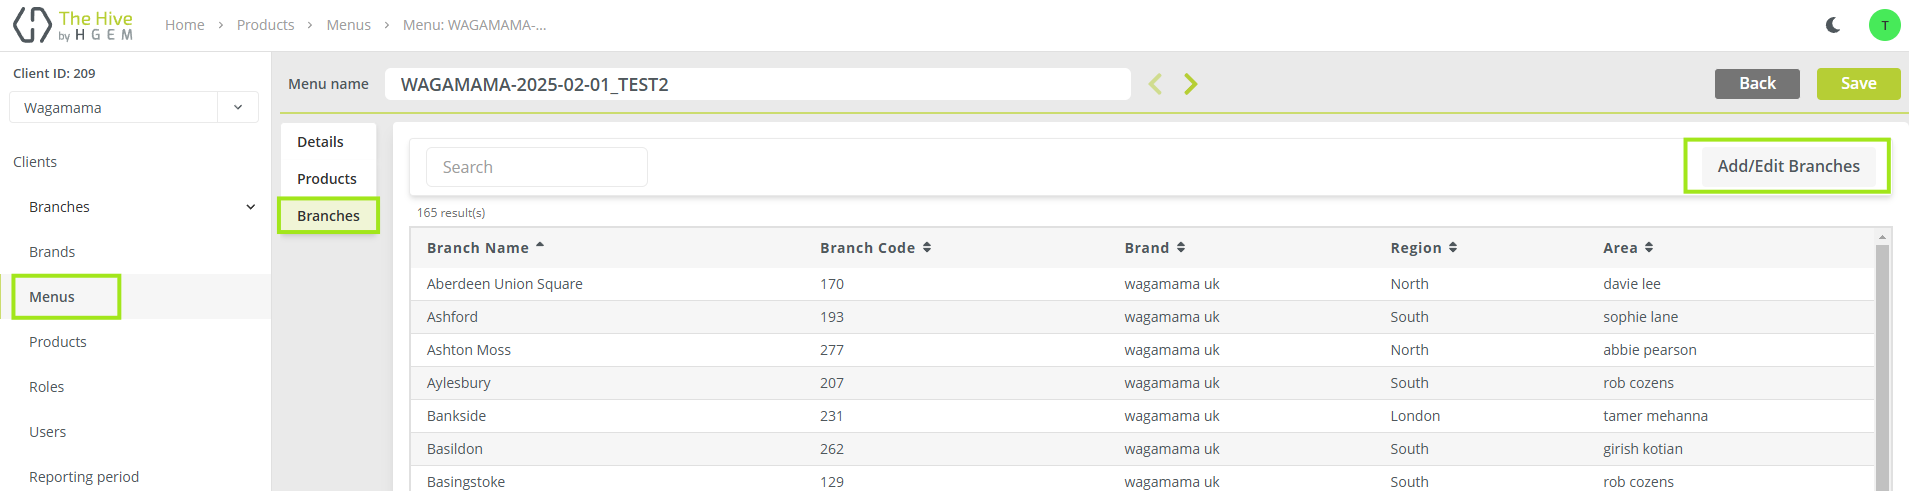Switch to Products tab
Viewport: 1909px width, 491px height.
click(x=327, y=179)
